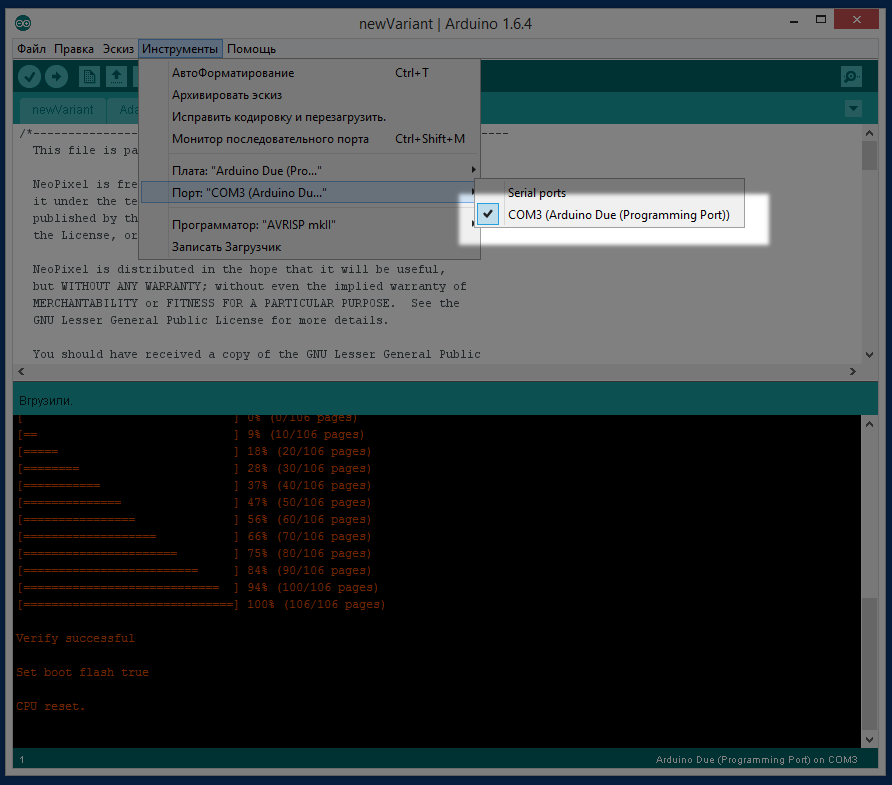The image size is (892, 785).
Task: Close the Инструменты menu
Action: pyautogui.click(x=180, y=49)
